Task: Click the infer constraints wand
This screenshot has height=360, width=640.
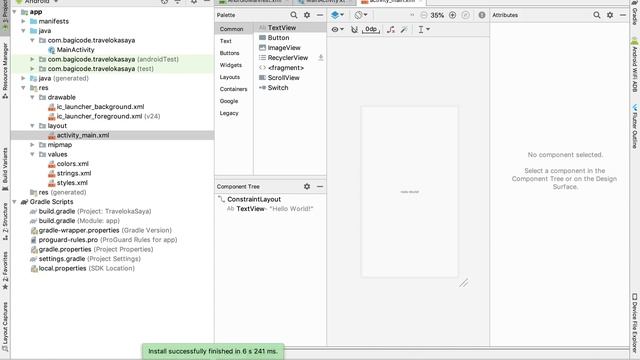Action: tap(404, 29)
